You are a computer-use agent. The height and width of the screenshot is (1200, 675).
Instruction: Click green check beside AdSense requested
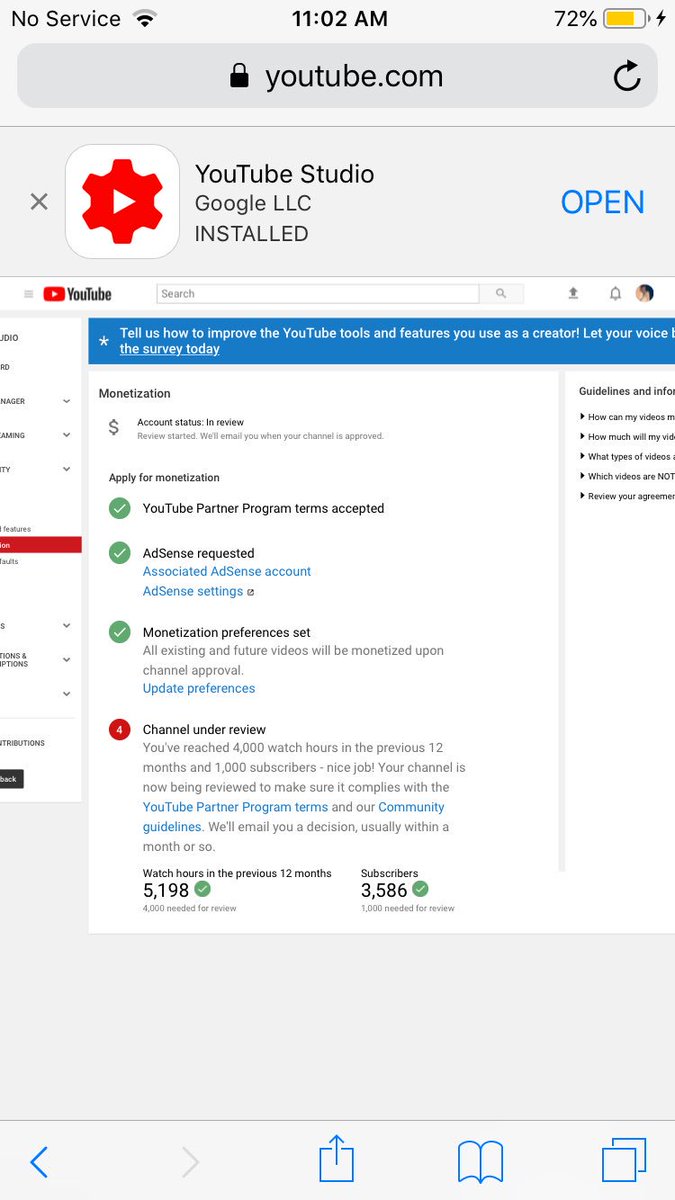pos(120,553)
